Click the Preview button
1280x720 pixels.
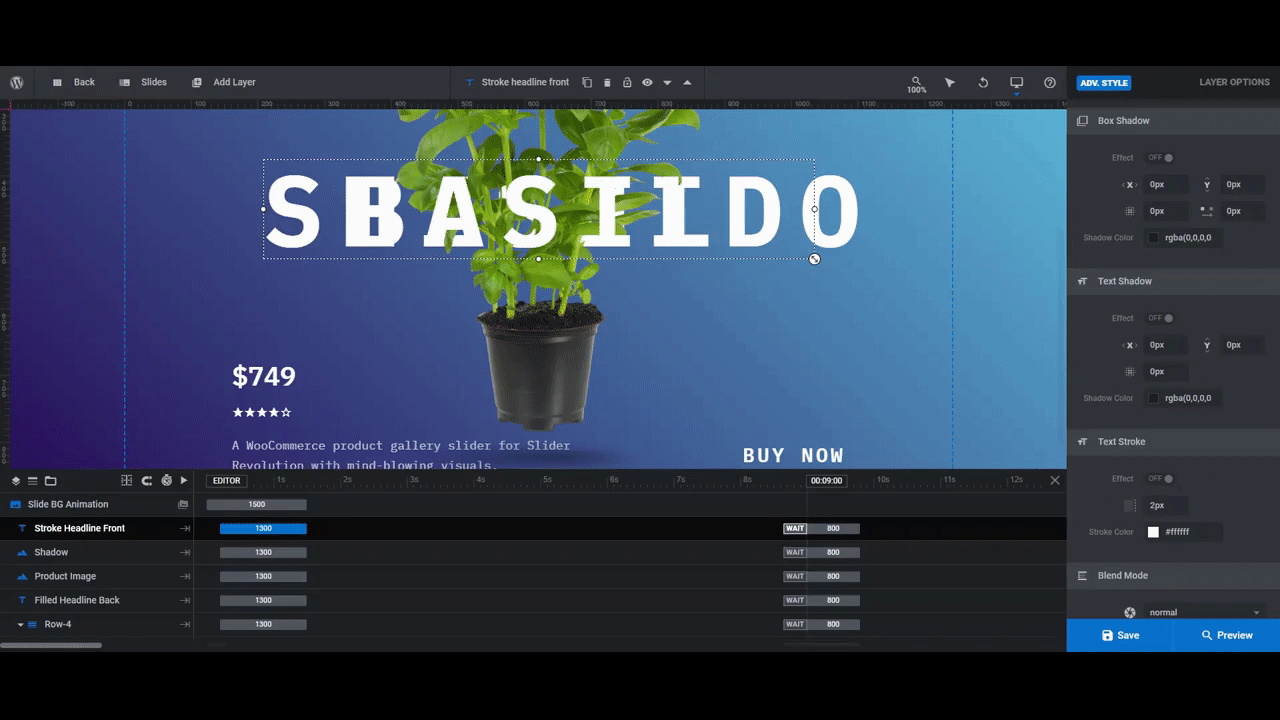coord(1227,635)
